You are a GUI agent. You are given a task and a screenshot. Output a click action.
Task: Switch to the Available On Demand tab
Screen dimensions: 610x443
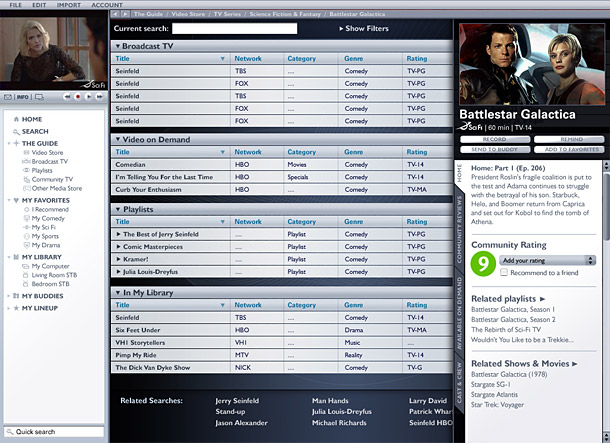coord(459,313)
